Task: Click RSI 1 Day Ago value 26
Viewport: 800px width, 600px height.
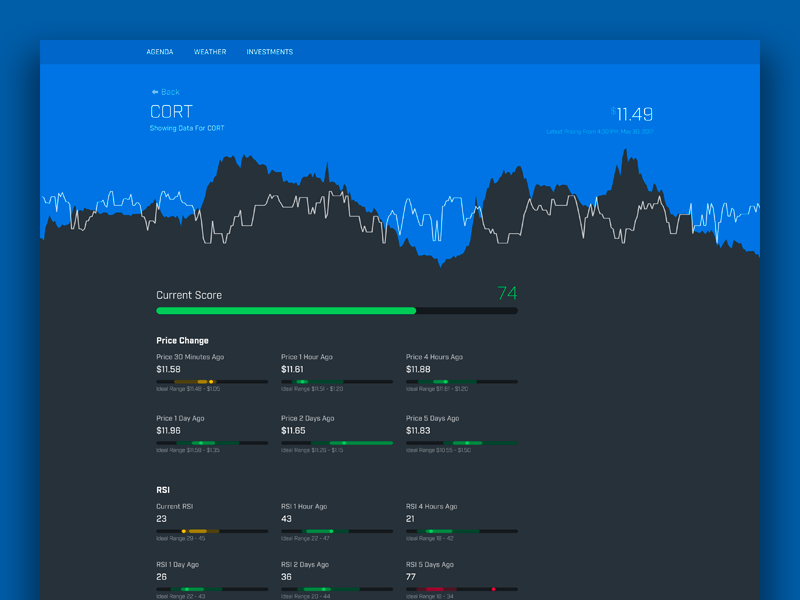Action: (x=161, y=577)
